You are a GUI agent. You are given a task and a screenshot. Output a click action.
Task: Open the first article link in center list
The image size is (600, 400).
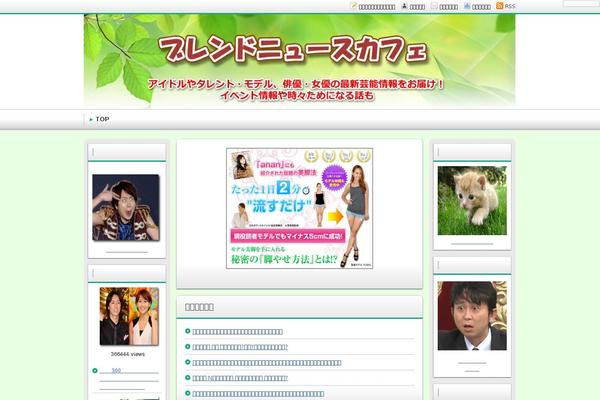pos(237,332)
